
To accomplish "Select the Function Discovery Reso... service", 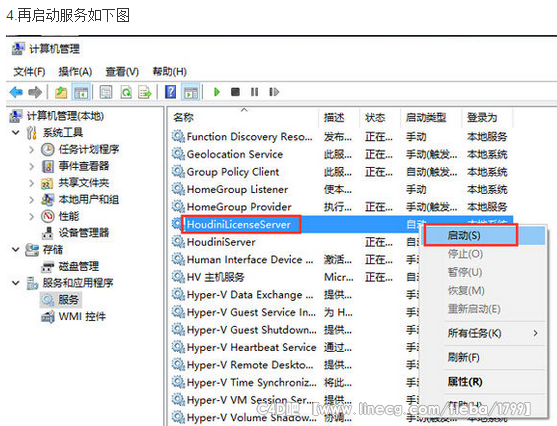I will click(x=249, y=137).
